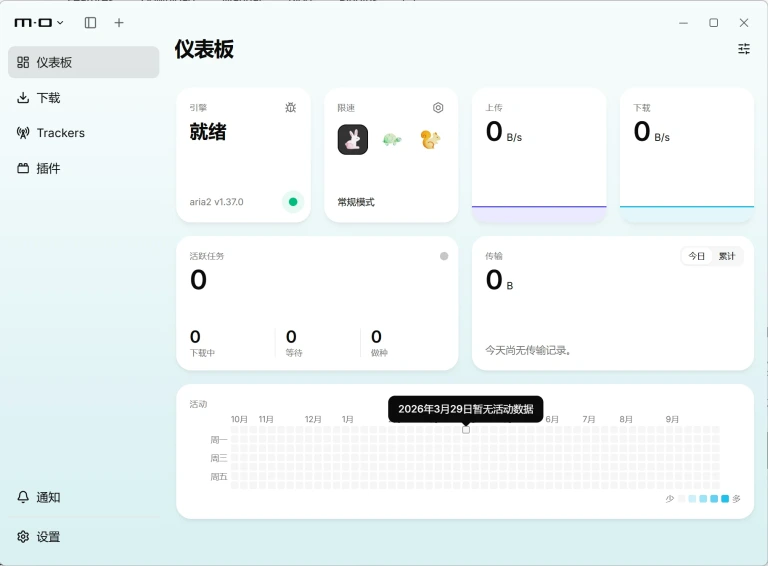
Task: Open dashboard customize sliders icon
Action: 744,48
